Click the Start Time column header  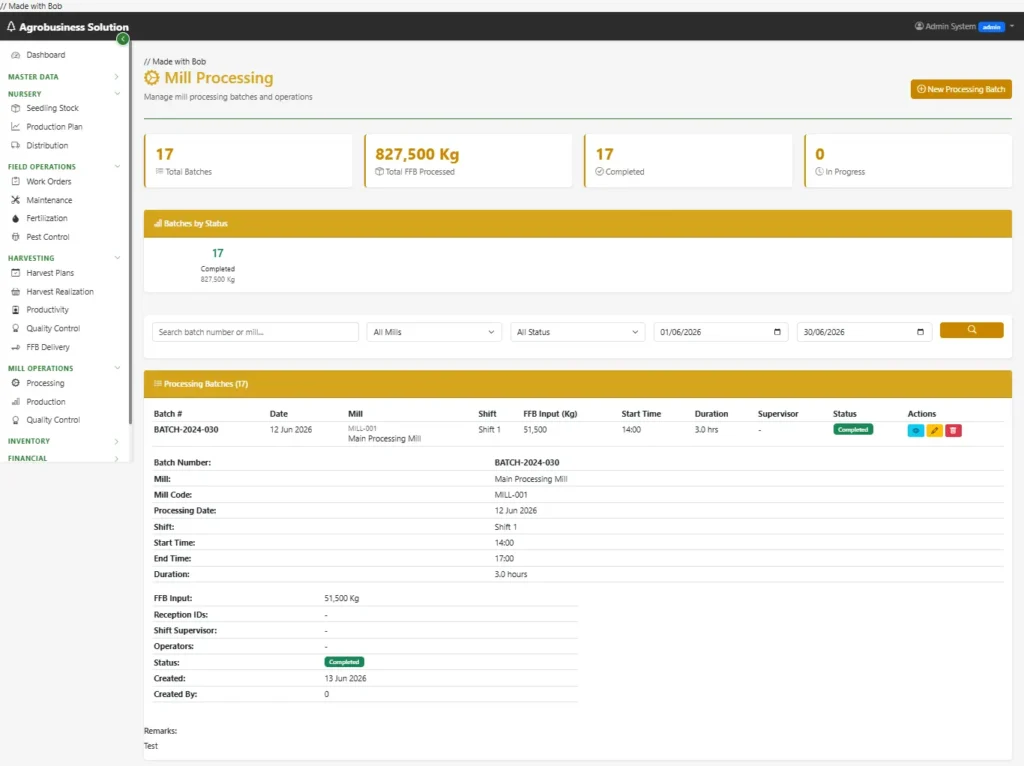pyautogui.click(x=641, y=414)
